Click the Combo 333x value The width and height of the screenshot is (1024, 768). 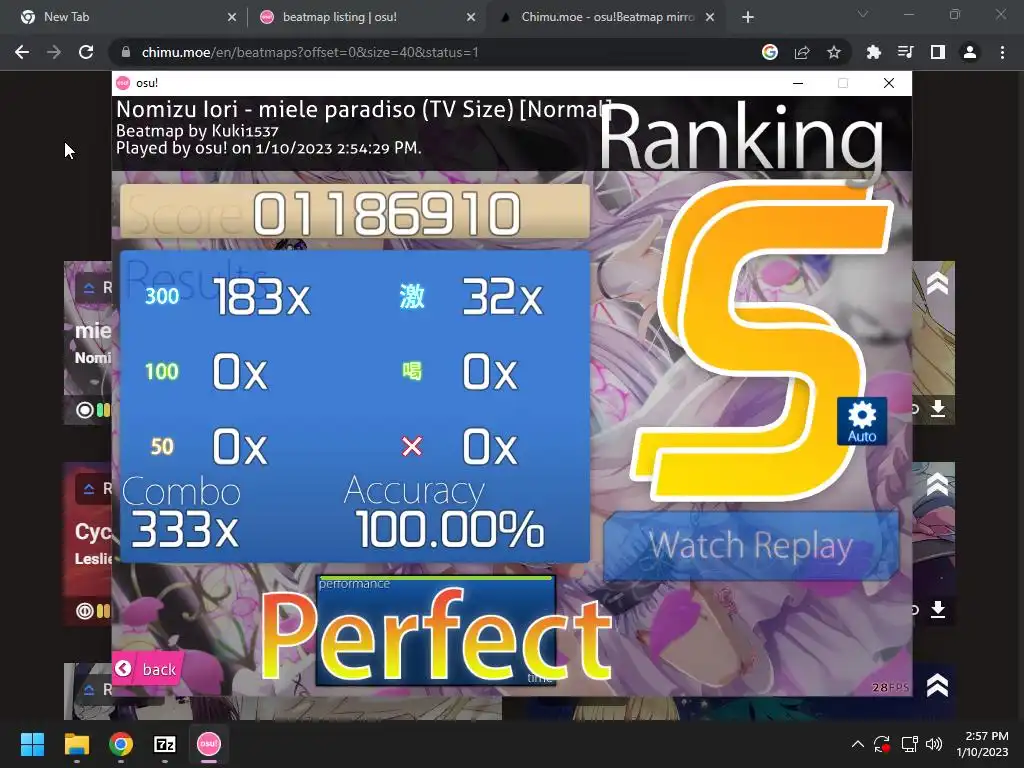tap(185, 529)
